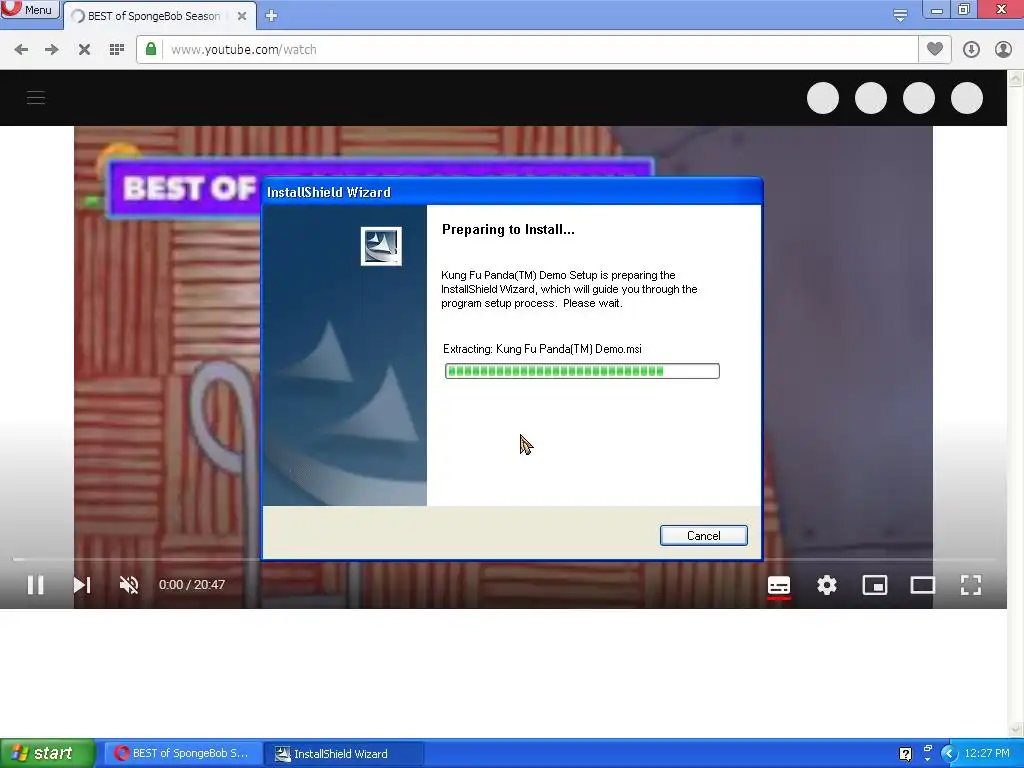The height and width of the screenshot is (768, 1024).
Task: Close the BEST of SpongeBob tab
Action: [x=242, y=16]
